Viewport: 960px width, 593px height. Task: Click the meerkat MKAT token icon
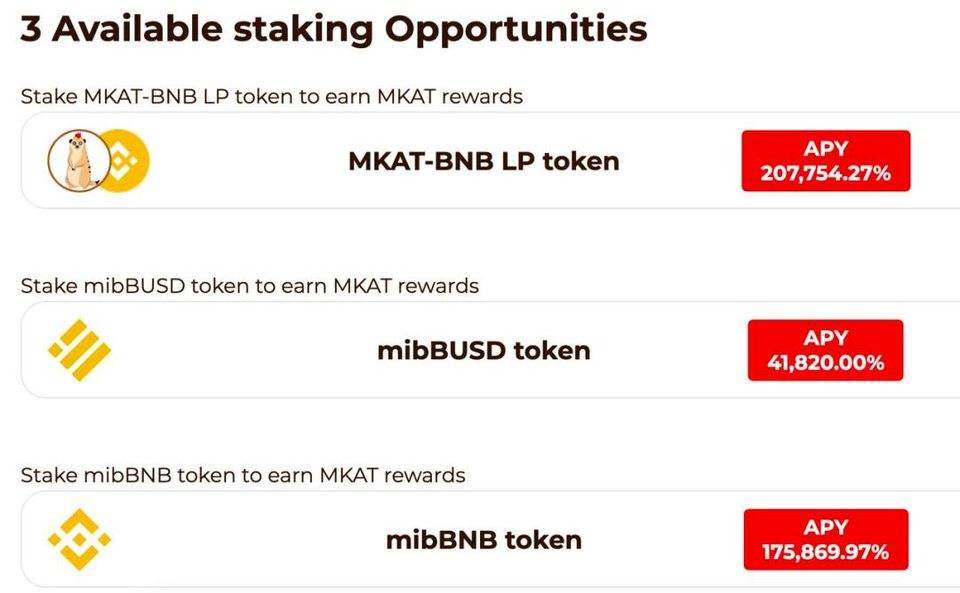point(79,161)
